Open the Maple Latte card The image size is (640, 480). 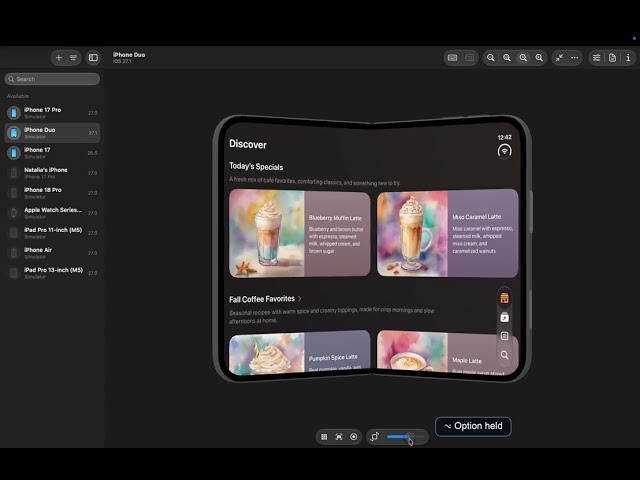click(448, 352)
